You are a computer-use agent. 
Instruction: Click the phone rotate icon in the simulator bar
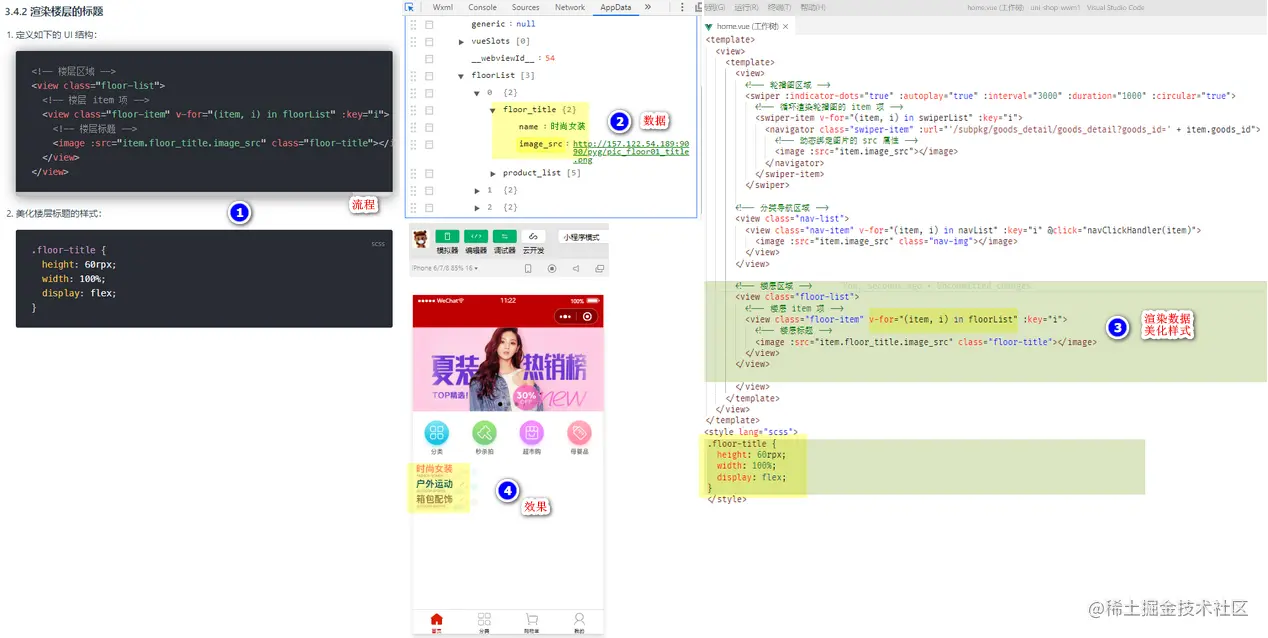pyautogui.click(x=528, y=268)
